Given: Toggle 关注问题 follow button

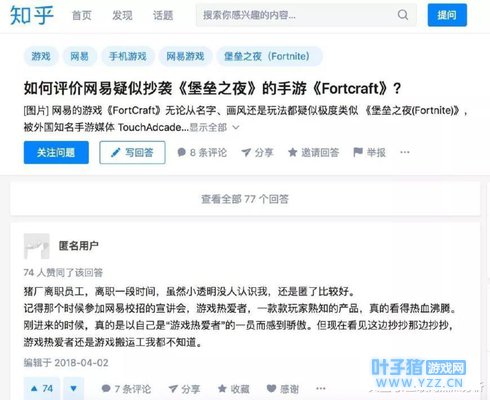Looking at the screenshot, I should point(56,152).
